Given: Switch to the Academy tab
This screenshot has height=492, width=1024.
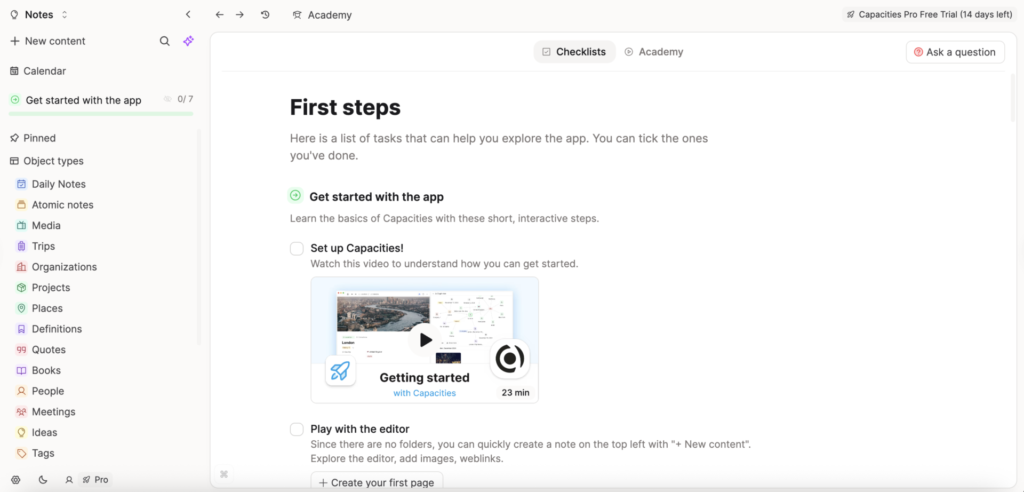Looking at the screenshot, I should tap(654, 52).
